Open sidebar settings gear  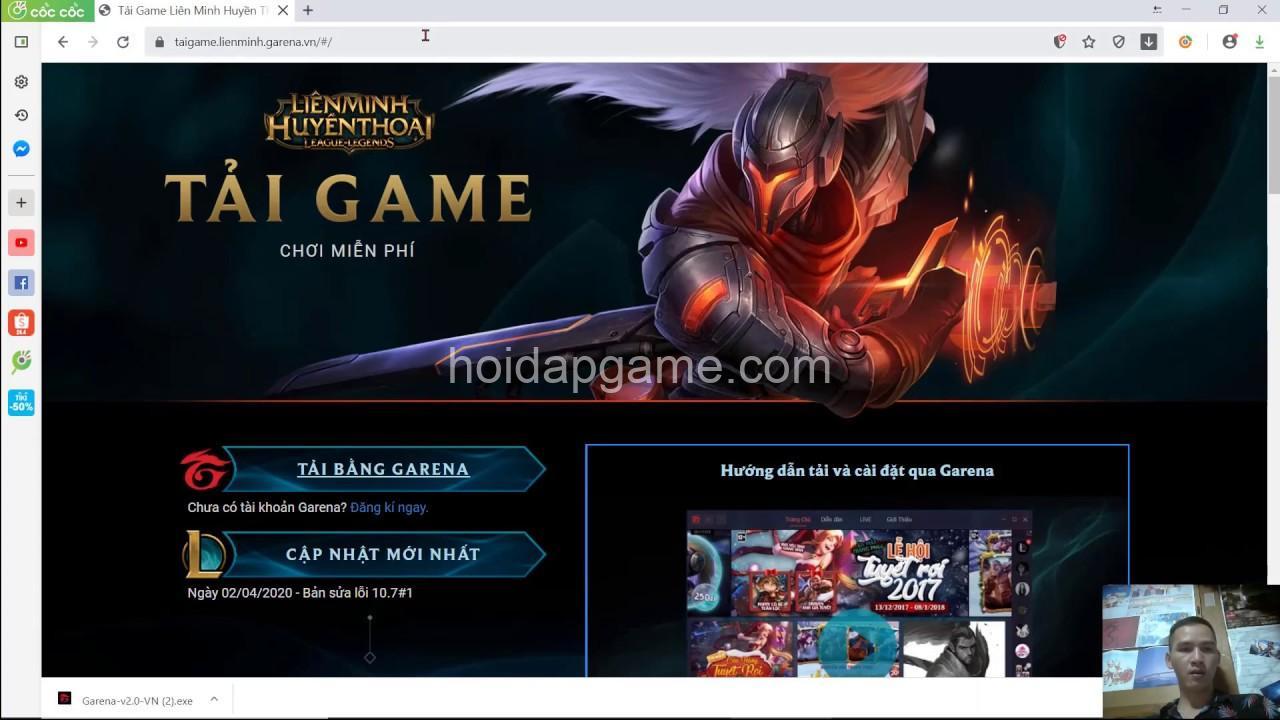(21, 82)
